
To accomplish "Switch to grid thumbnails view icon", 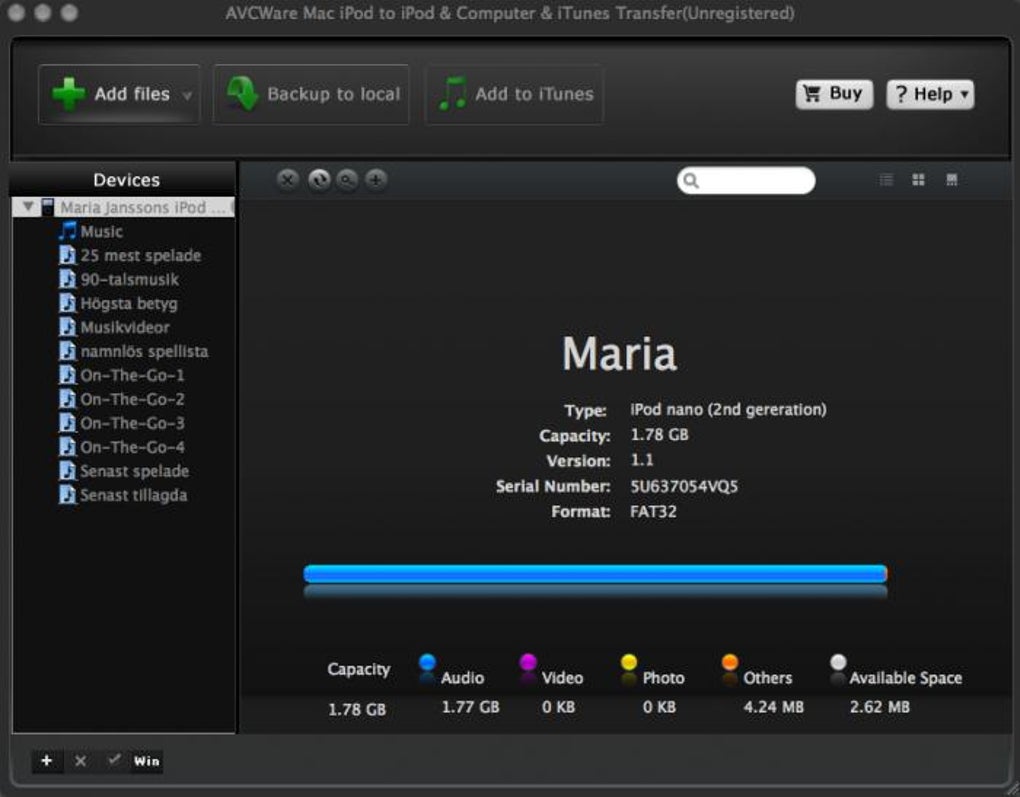I will 919,180.
